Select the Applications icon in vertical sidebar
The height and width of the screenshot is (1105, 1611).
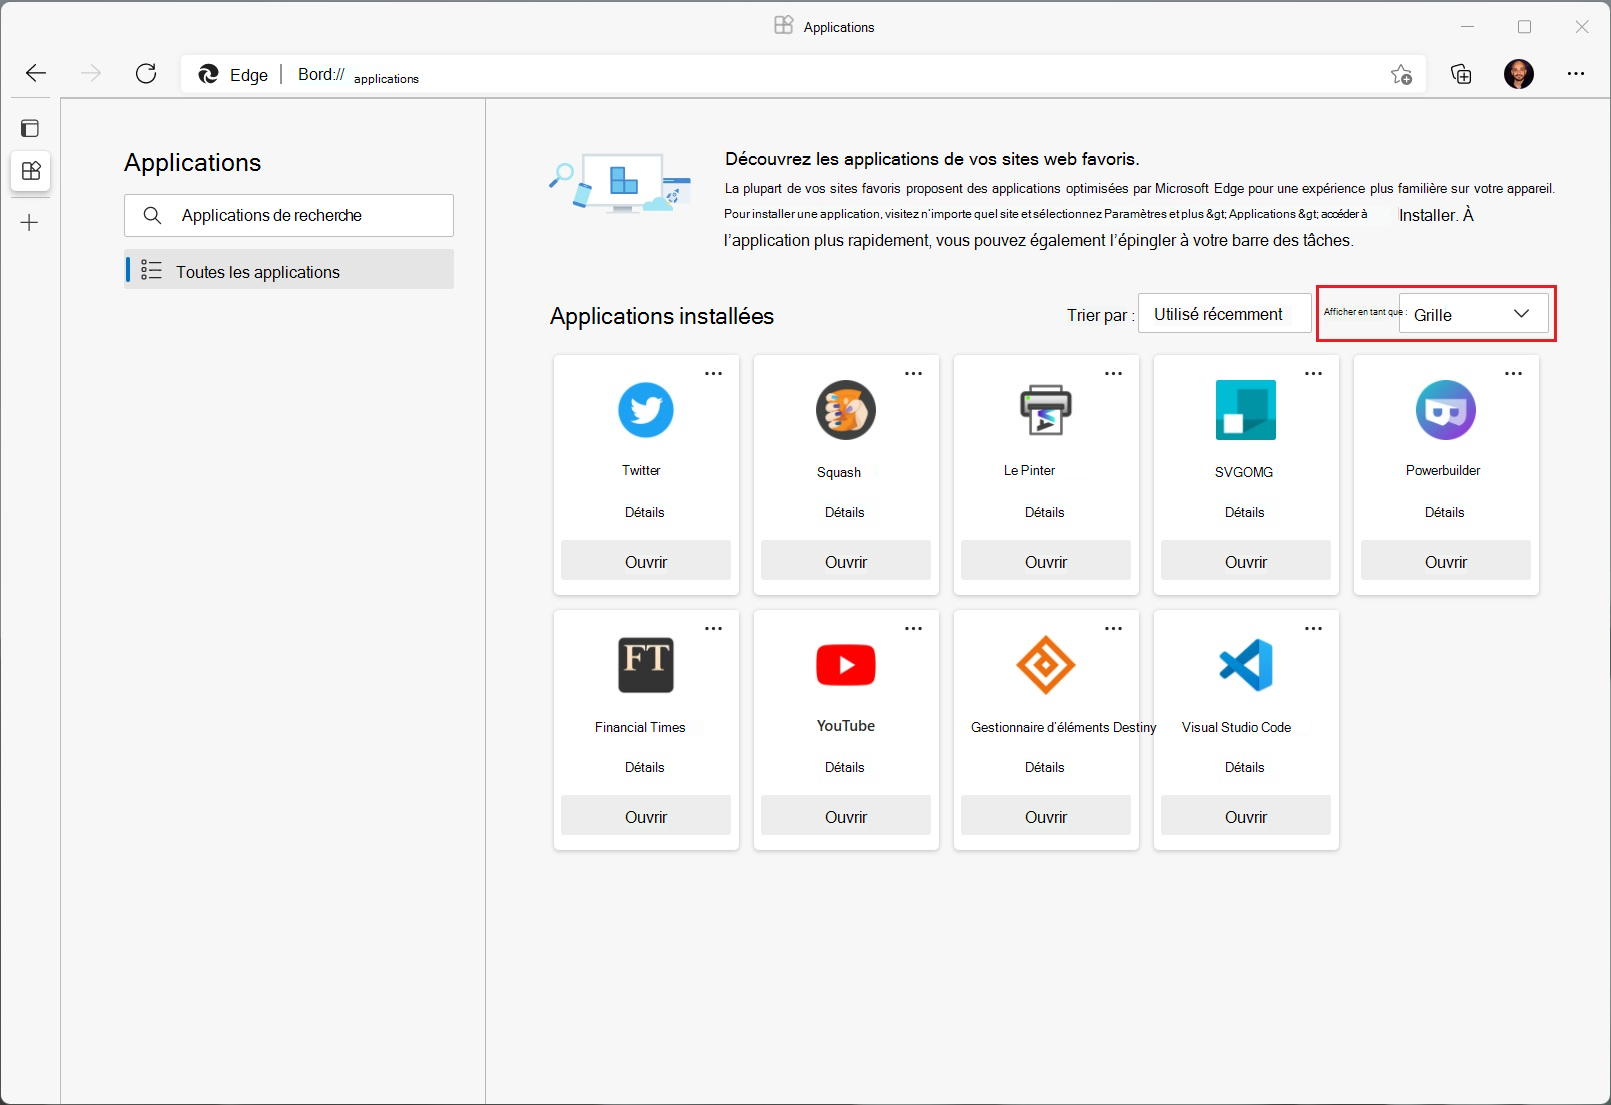(x=31, y=171)
